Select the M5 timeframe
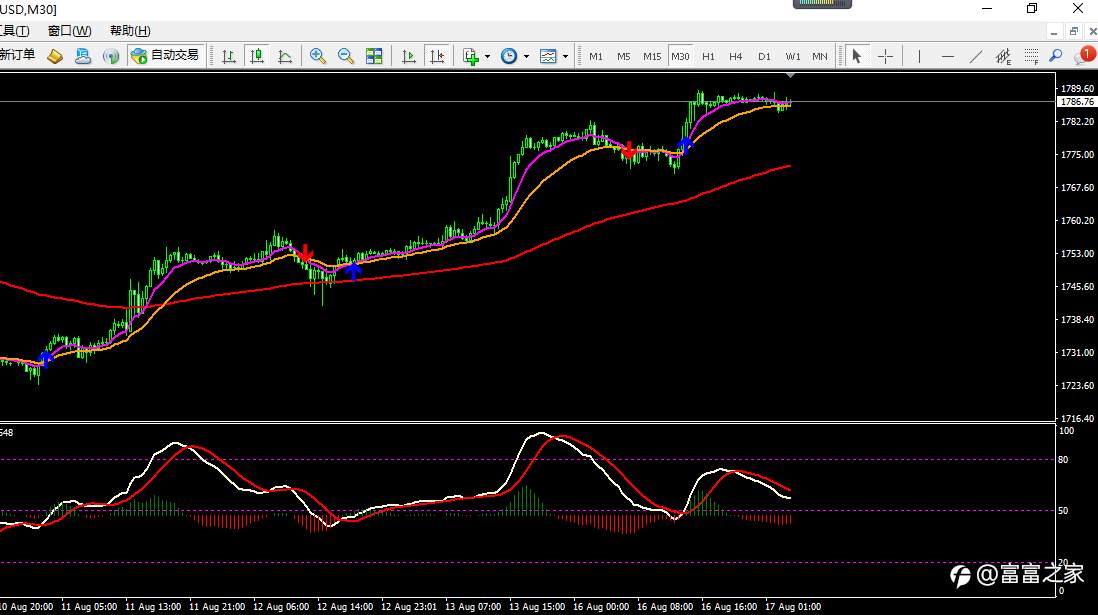This screenshot has height=615, width=1098. [x=624, y=56]
